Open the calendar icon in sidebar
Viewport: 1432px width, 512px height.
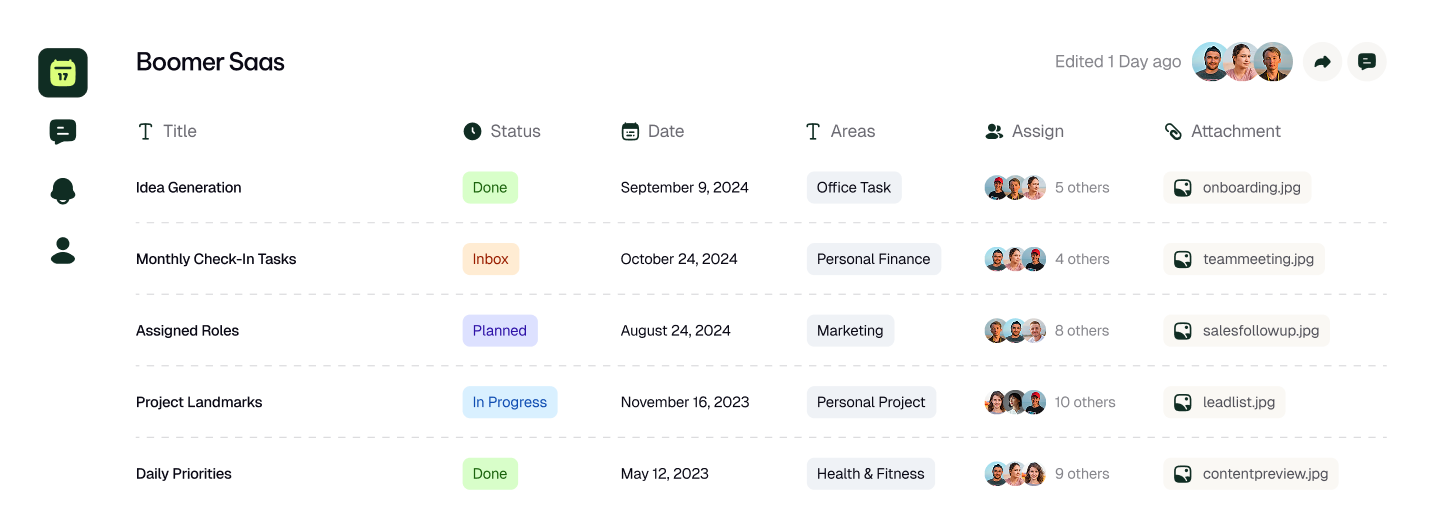click(x=63, y=73)
